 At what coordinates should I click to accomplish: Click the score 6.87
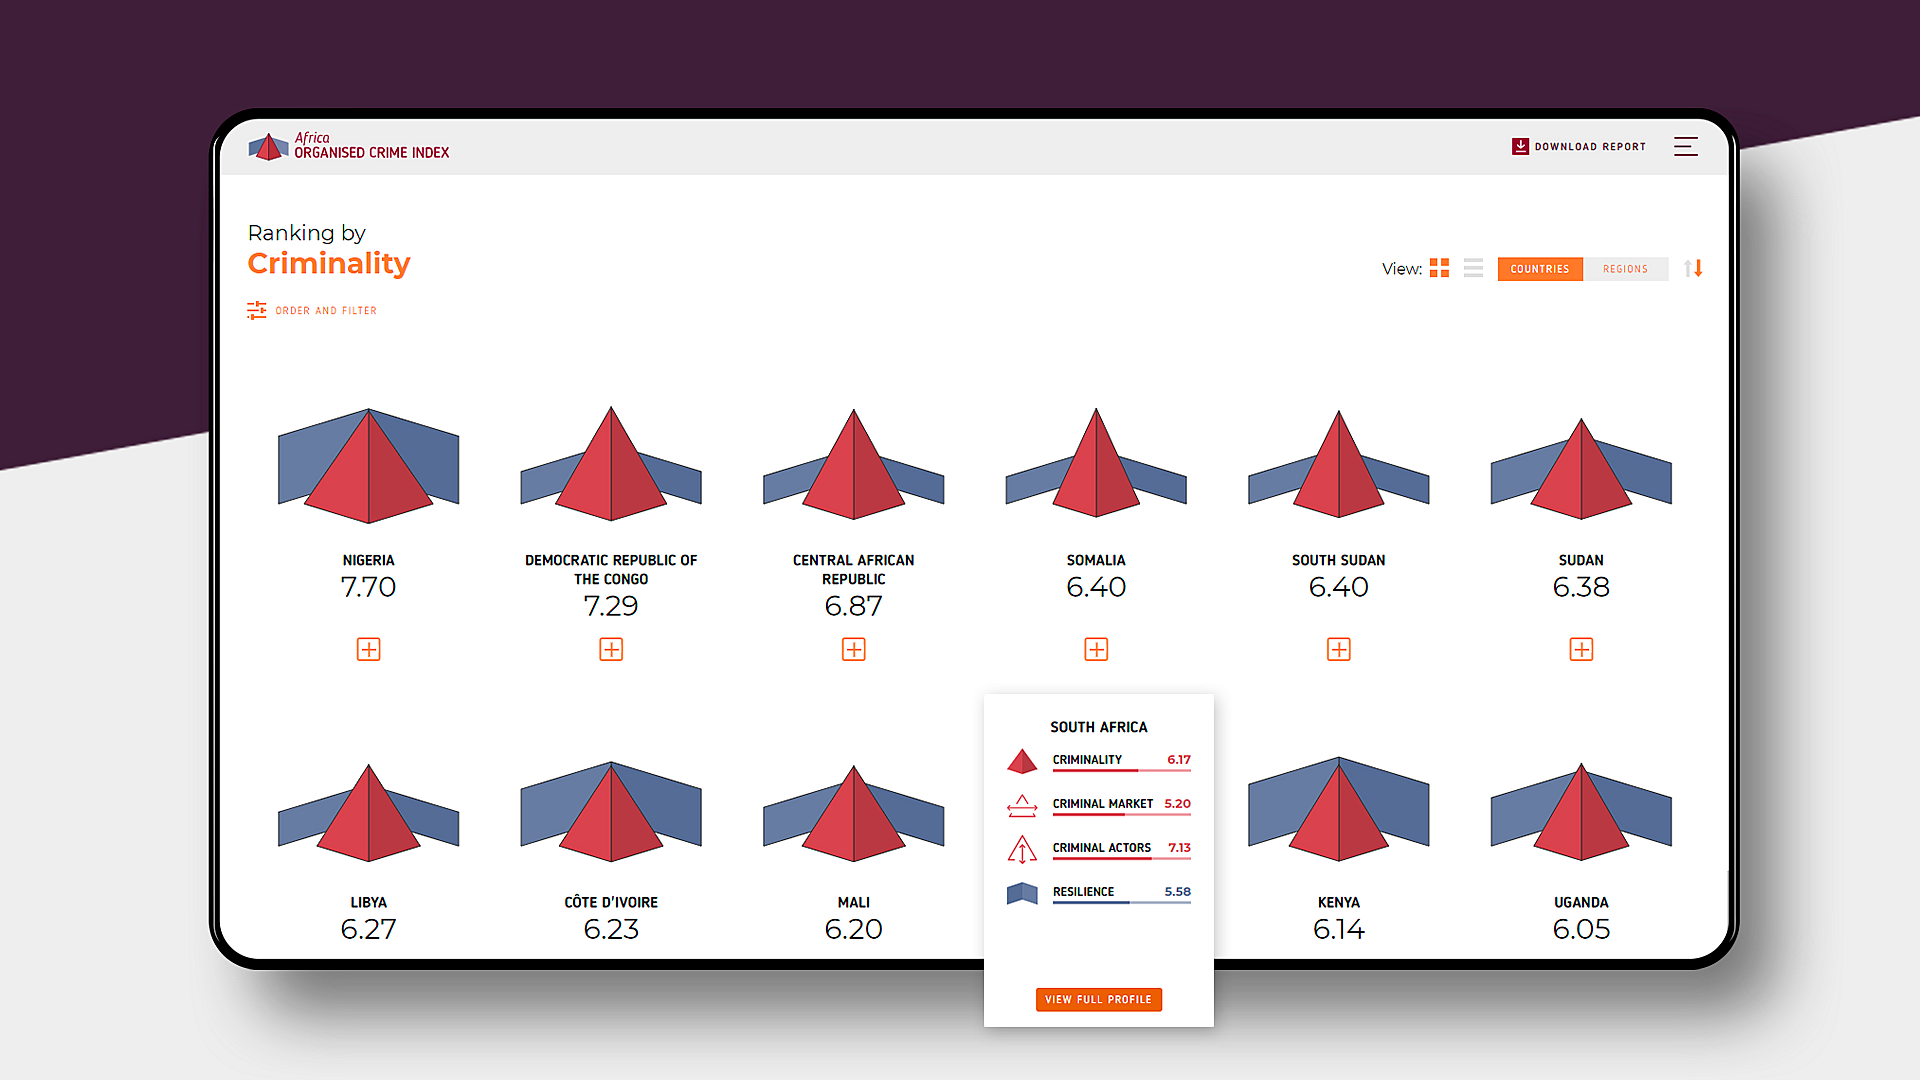point(854,606)
